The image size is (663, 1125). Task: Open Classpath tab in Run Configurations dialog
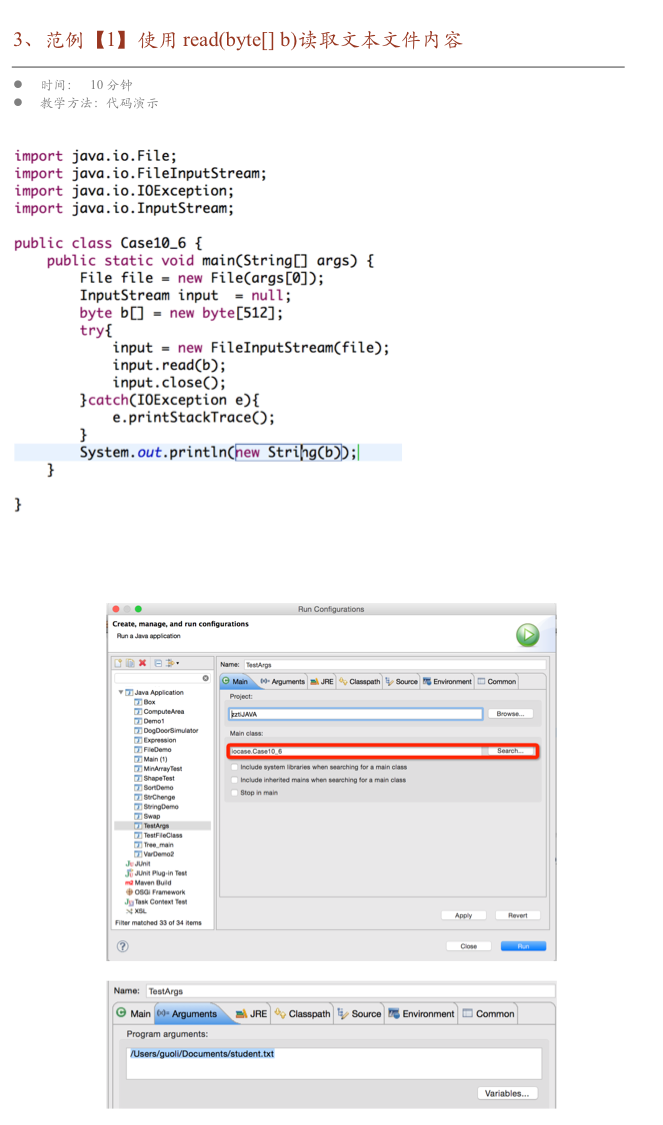[x=359, y=682]
